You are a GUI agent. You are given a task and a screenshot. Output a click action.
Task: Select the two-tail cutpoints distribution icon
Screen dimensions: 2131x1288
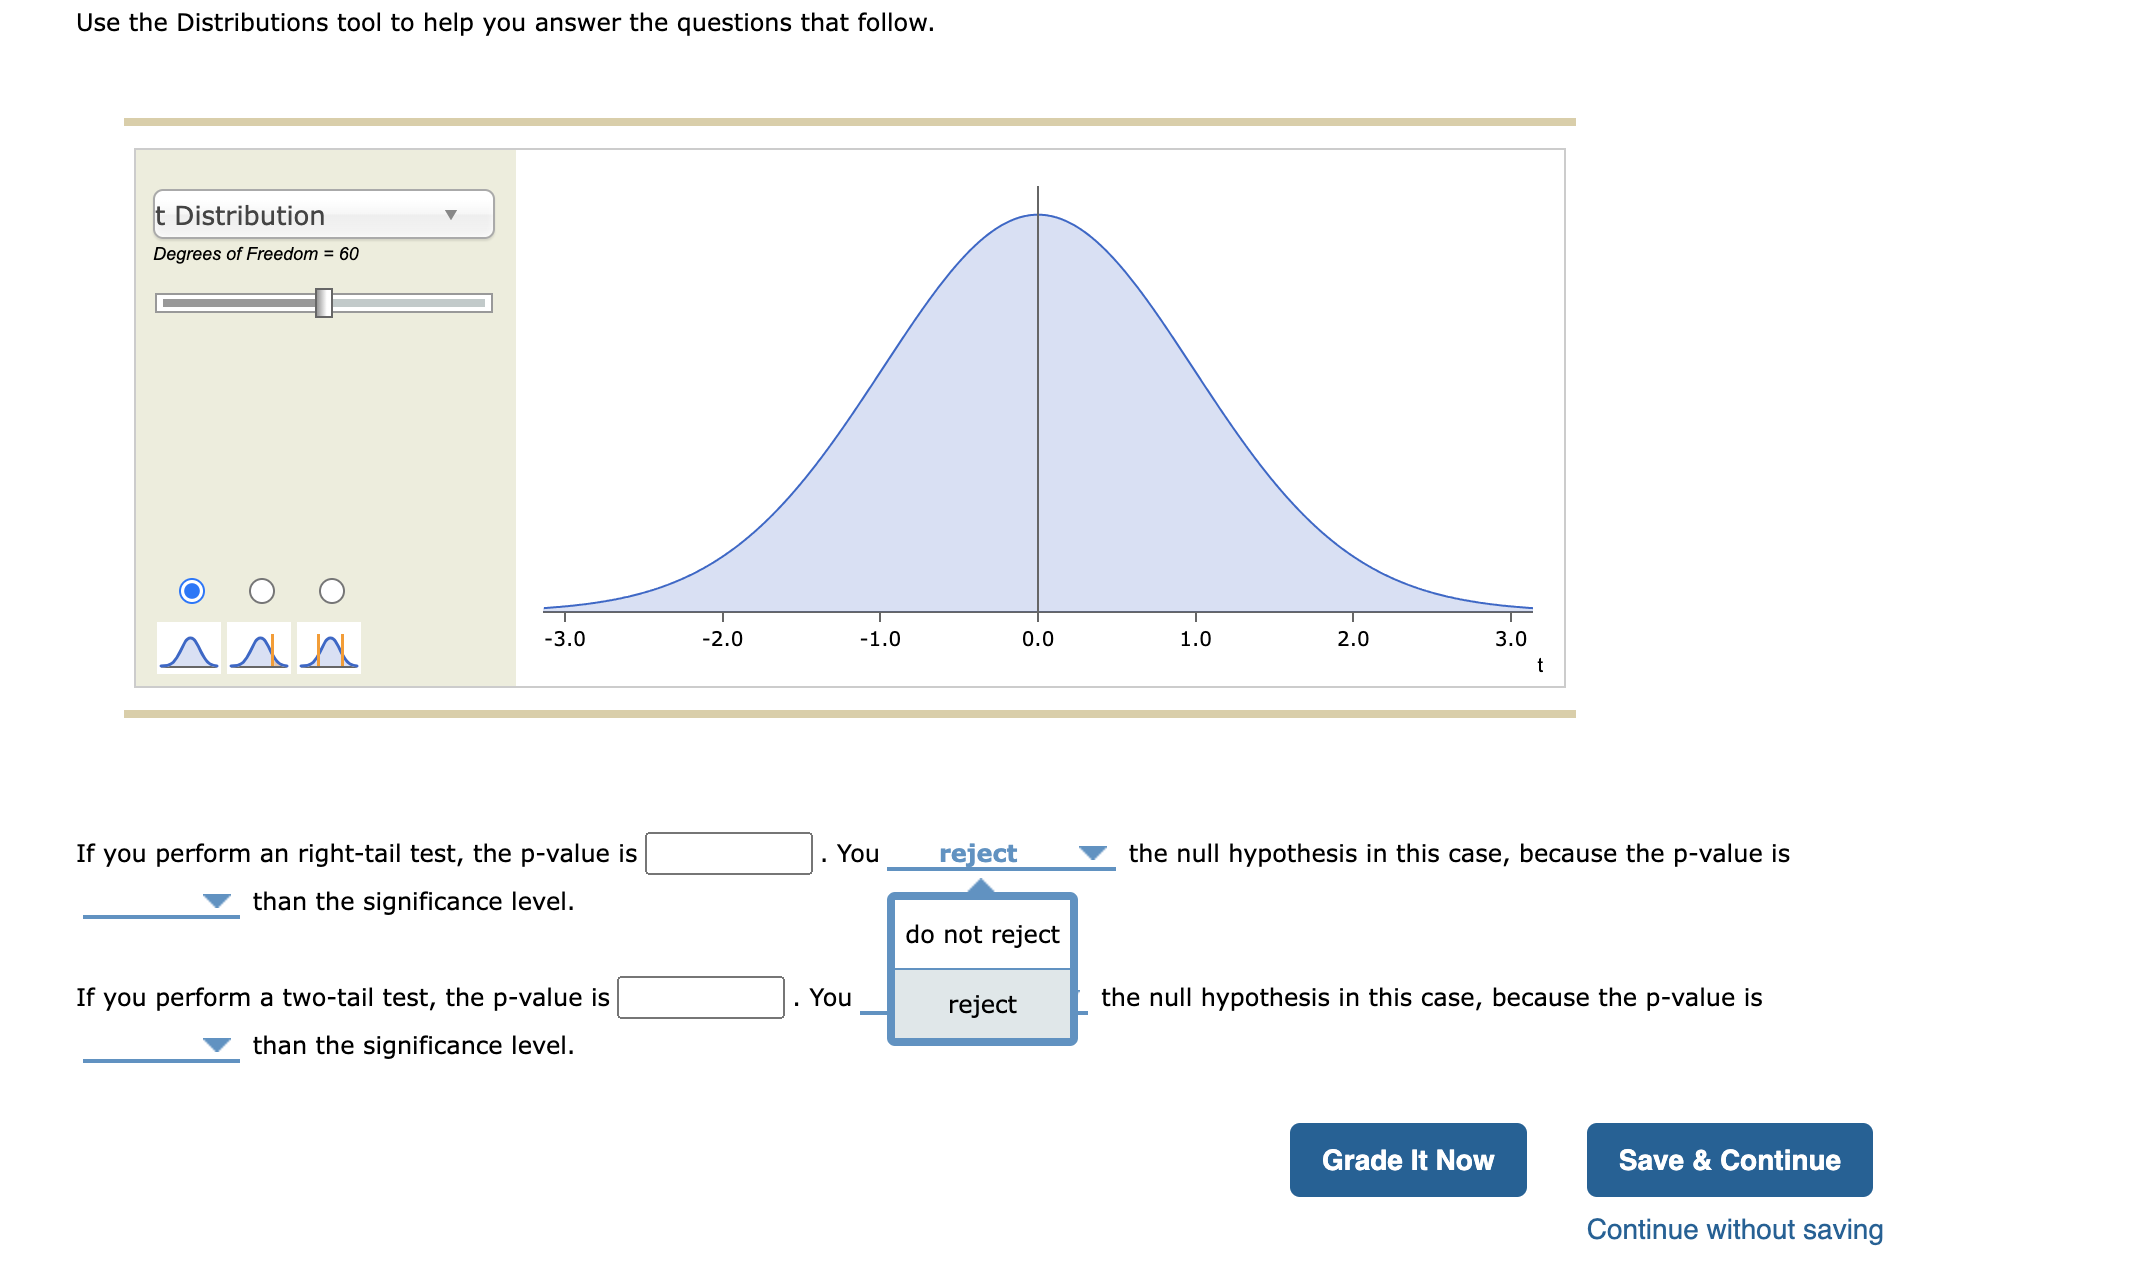[x=328, y=648]
